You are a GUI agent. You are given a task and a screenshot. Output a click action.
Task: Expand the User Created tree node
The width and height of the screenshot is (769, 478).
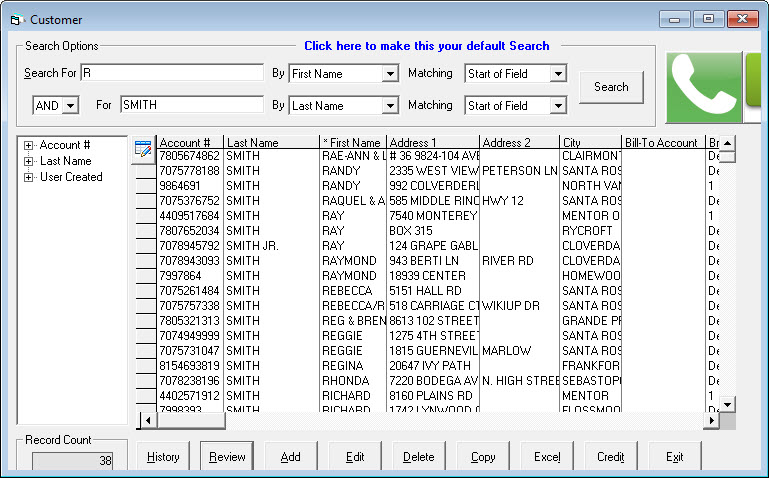28,177
